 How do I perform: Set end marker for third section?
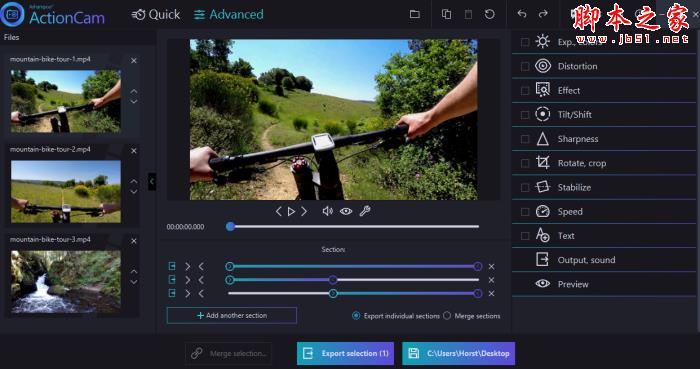pyautogui.click(x=201, y=293)
